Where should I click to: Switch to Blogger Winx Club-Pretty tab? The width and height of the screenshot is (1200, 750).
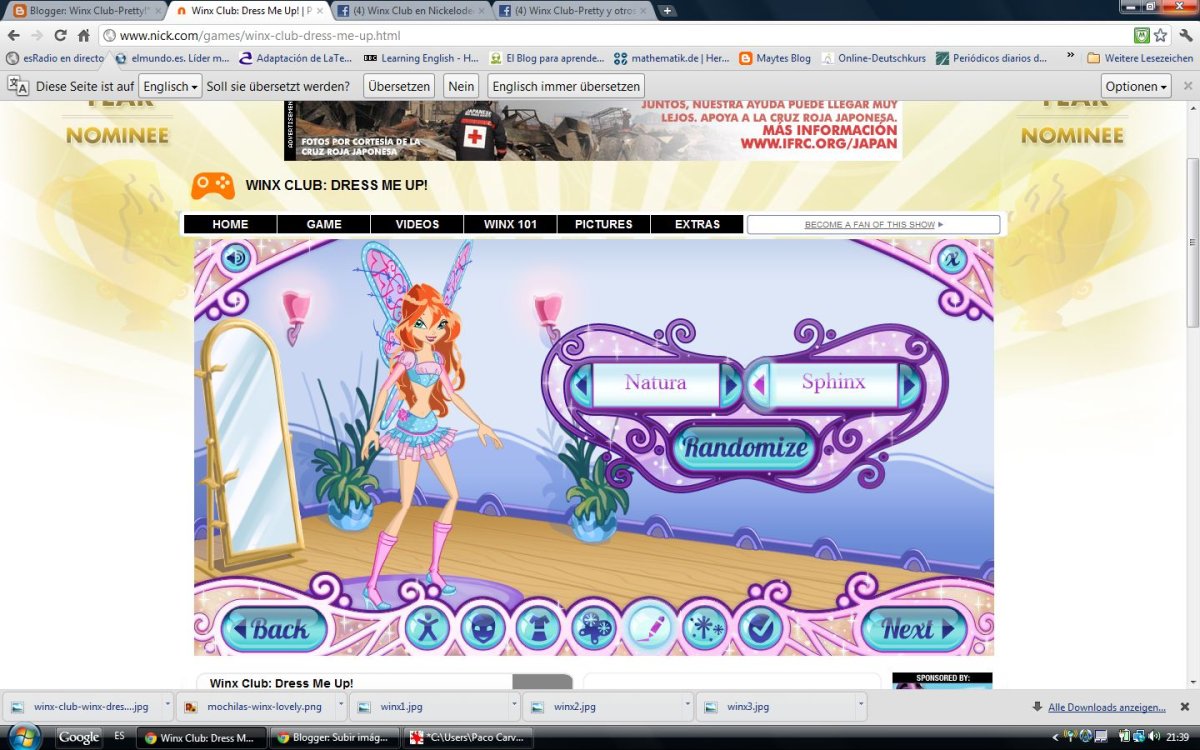pyautogui.click(x=85, y=11)
